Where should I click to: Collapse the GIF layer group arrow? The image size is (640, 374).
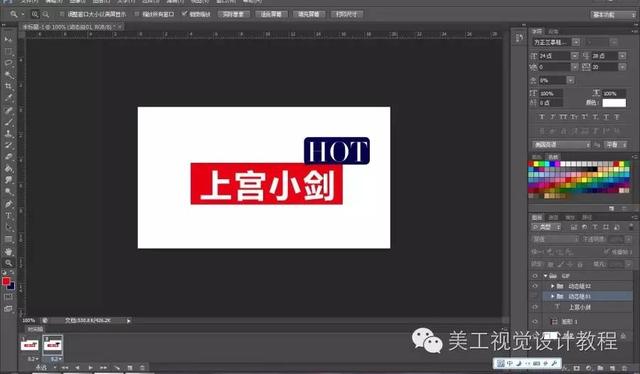[x=545, y=276]
